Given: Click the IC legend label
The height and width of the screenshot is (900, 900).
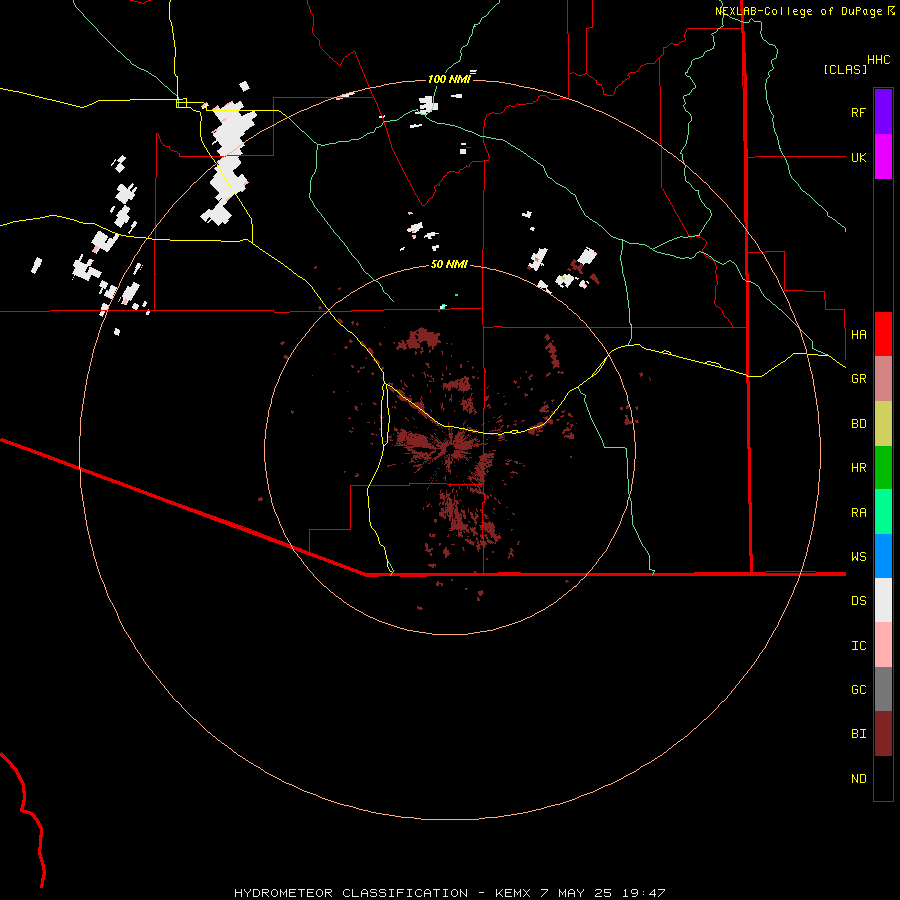Looking at the screenshot, I should pos(859,646).
